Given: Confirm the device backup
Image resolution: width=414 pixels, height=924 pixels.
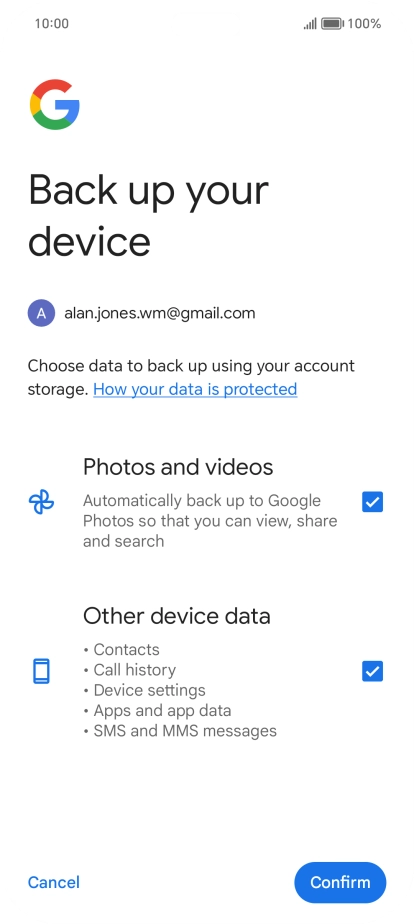Looking at the screenshot, I should tap(340, 882).
